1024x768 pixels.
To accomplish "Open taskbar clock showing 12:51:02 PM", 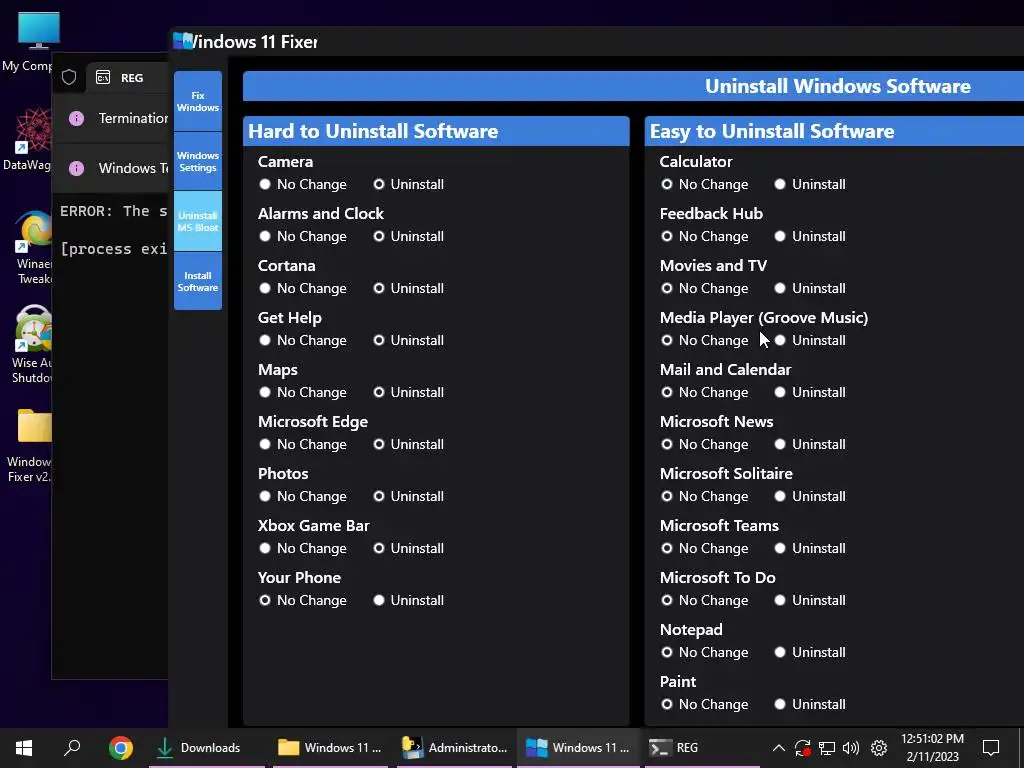I will click(x=932, y=748).
